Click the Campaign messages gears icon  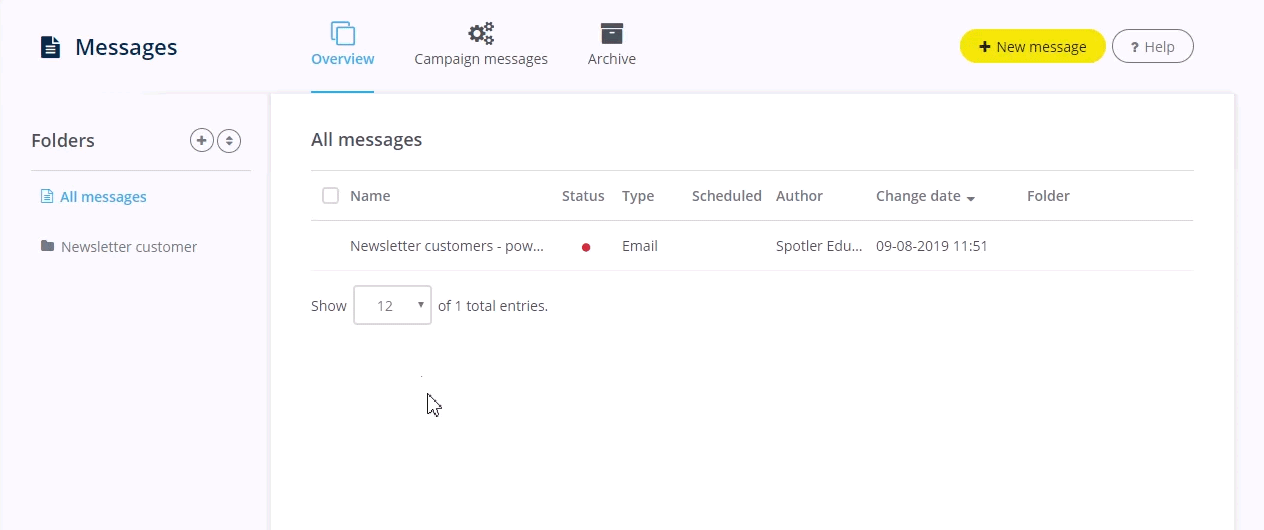[x=481, y=33]
